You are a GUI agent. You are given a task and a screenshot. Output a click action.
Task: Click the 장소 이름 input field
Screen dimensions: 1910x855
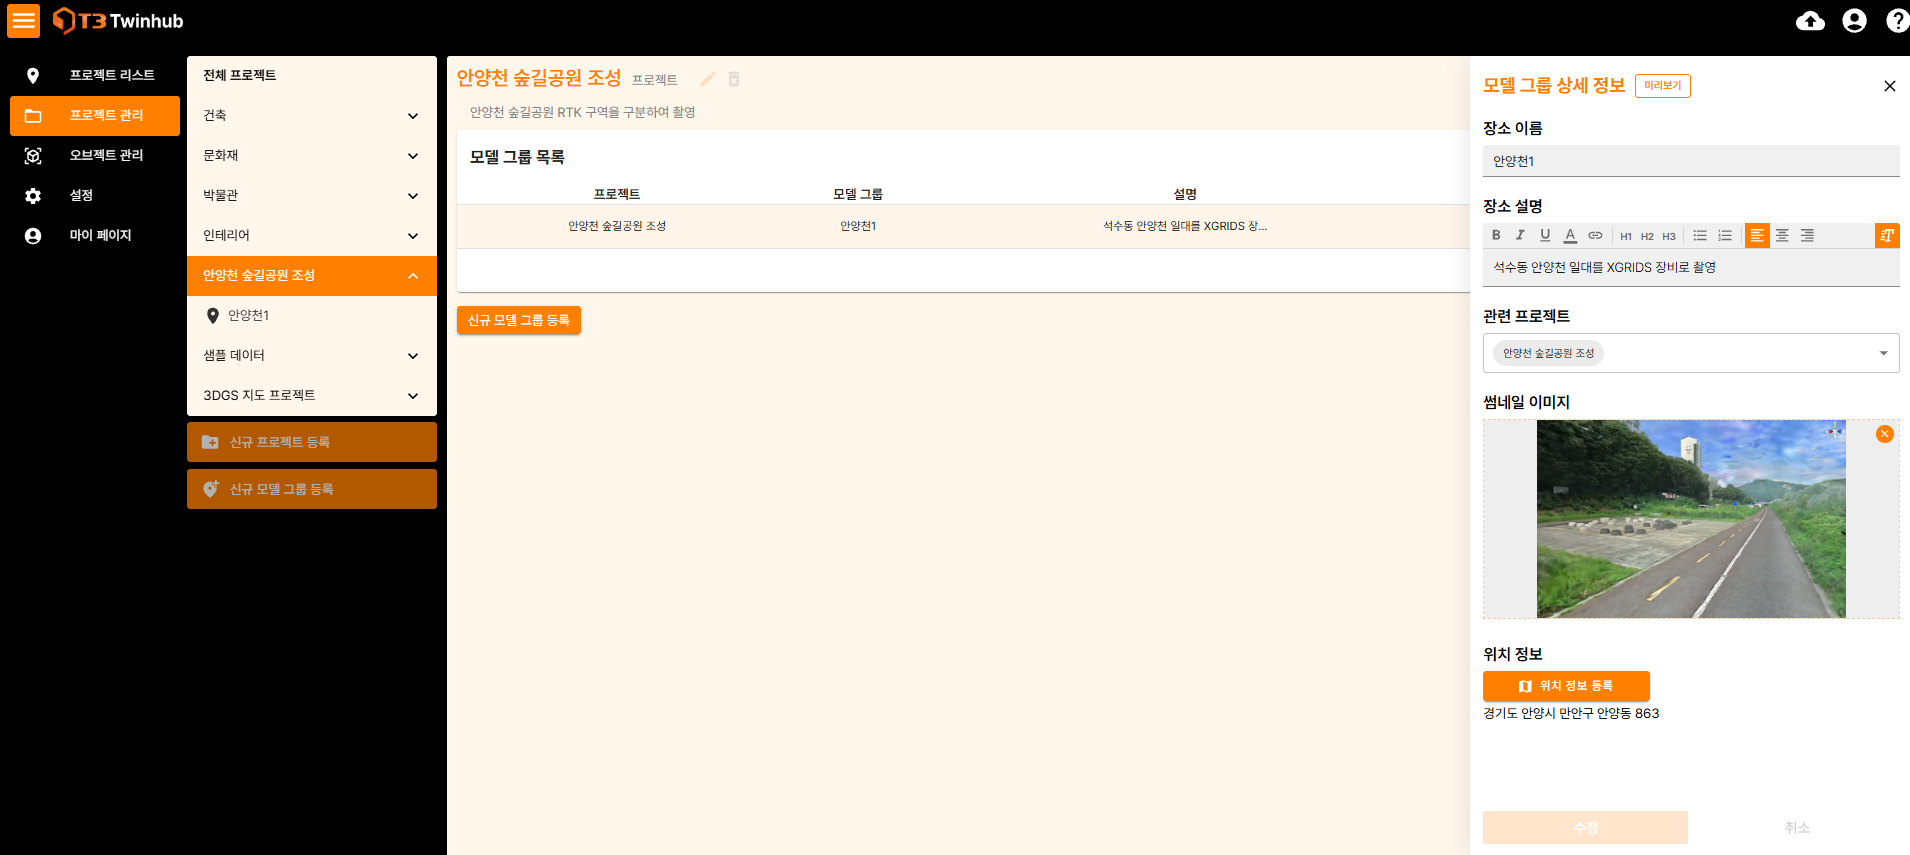(1691, 161)
